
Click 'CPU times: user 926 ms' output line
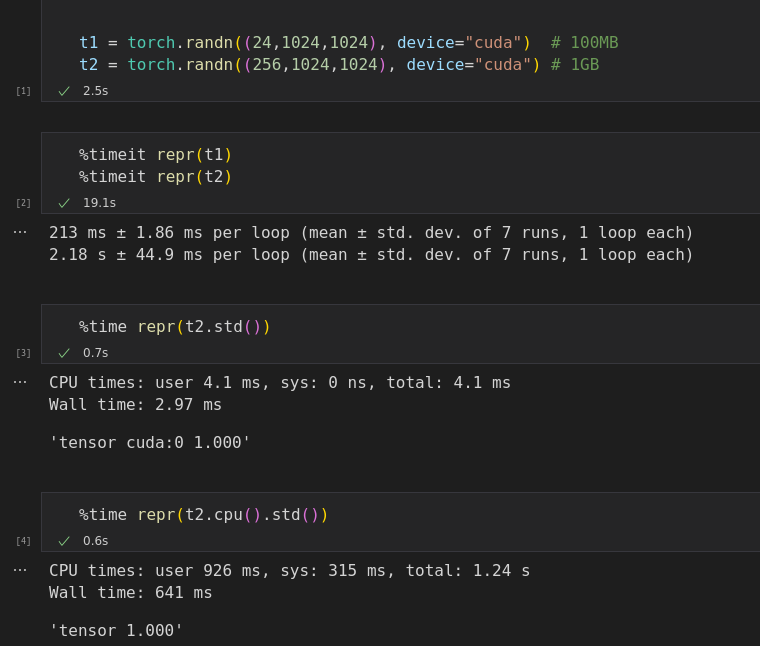(x=289, y=571)
